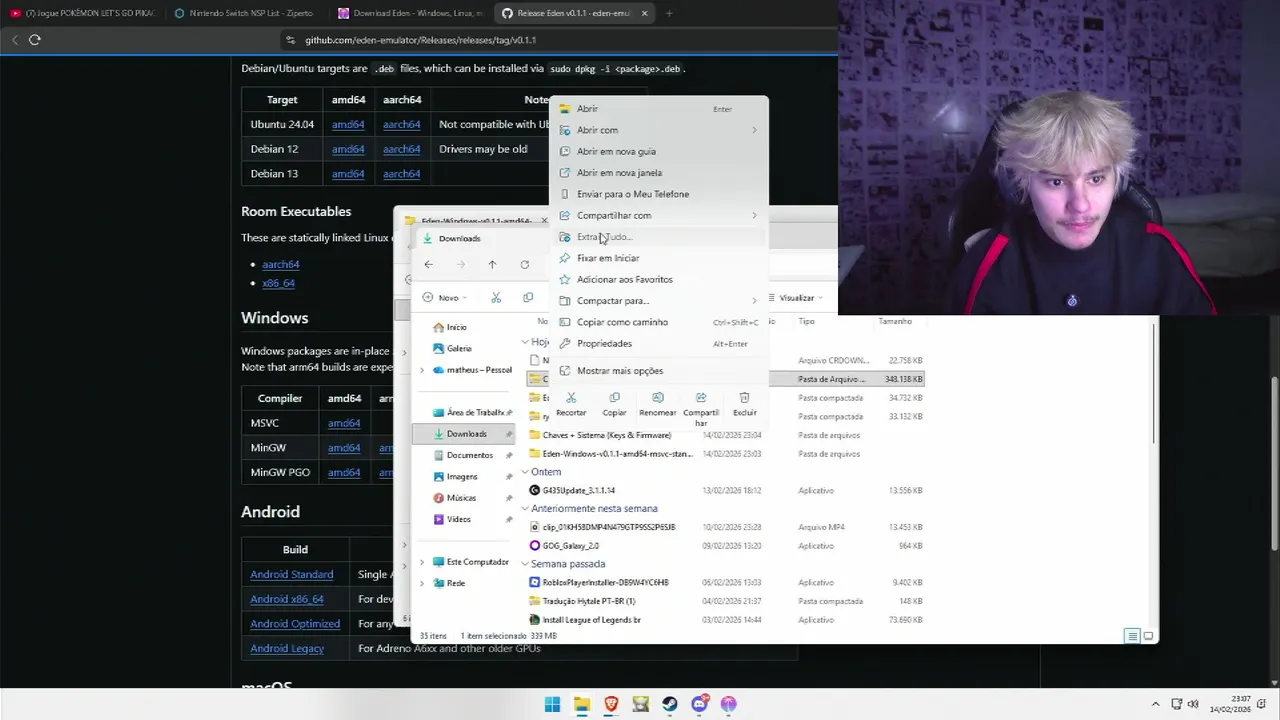
Task: Open Visualizar dropdown in Explorer
Action: (x=797, y=297)
